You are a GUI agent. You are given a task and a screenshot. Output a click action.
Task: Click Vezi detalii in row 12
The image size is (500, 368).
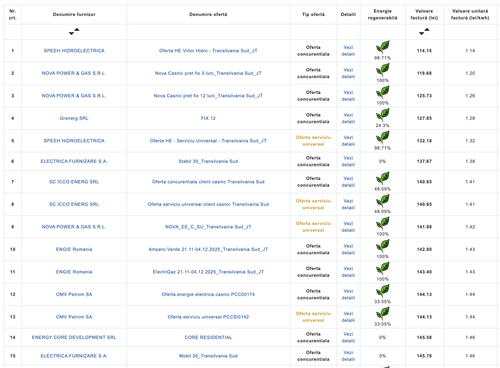348,294
